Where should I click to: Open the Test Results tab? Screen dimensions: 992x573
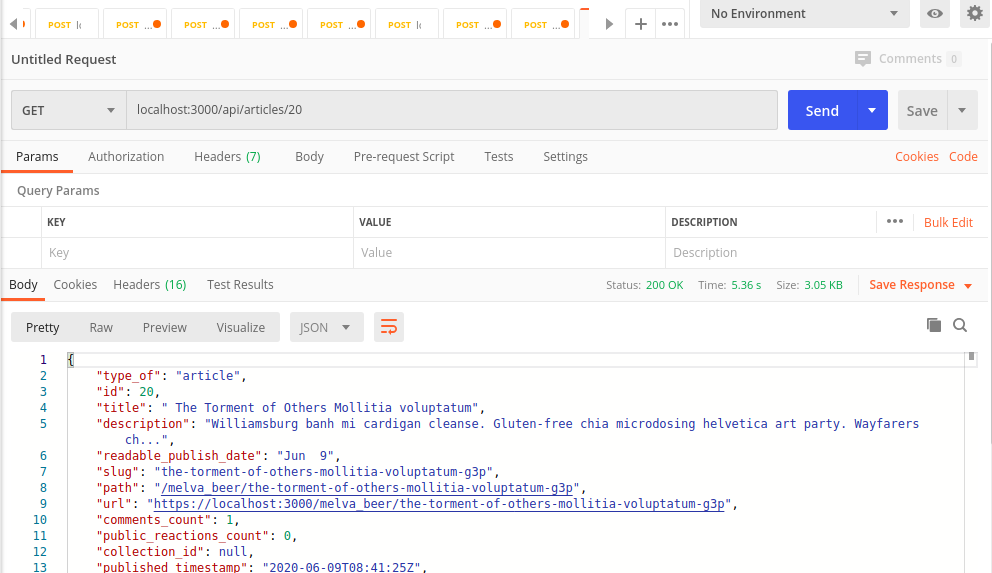coord(240,285)
